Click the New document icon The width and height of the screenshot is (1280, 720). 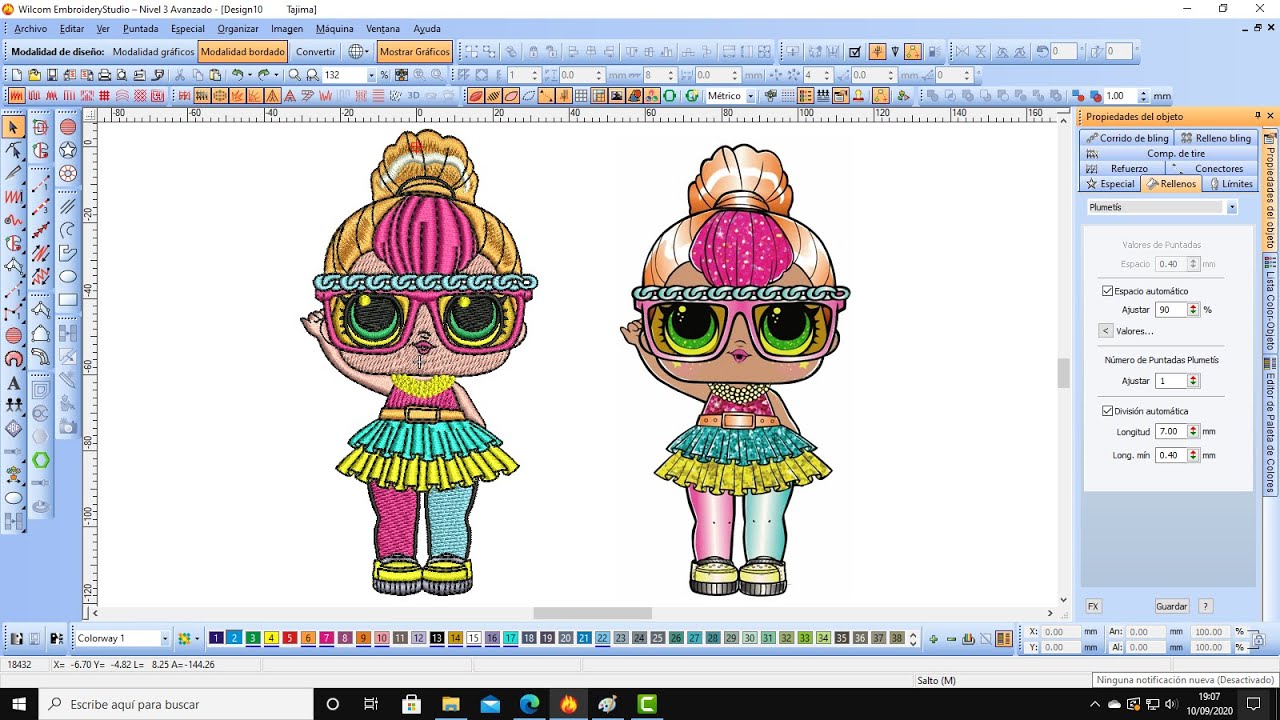point(17,75)
